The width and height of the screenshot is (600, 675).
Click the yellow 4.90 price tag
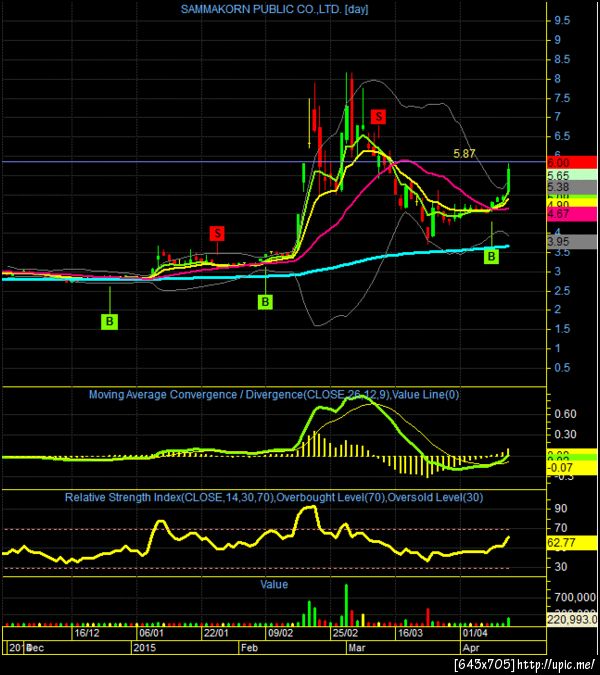click(x=572, y=204)
